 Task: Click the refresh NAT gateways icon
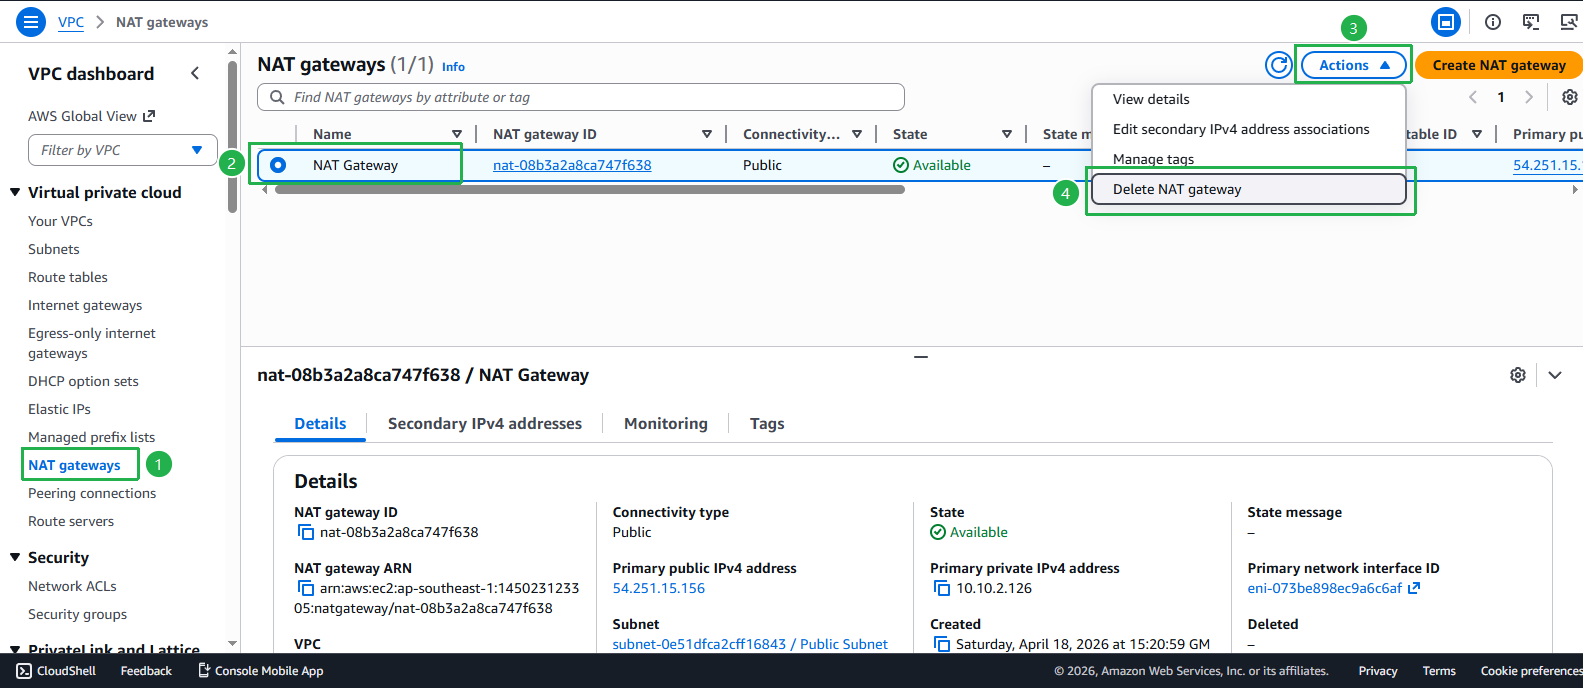tap(1279, 65)
